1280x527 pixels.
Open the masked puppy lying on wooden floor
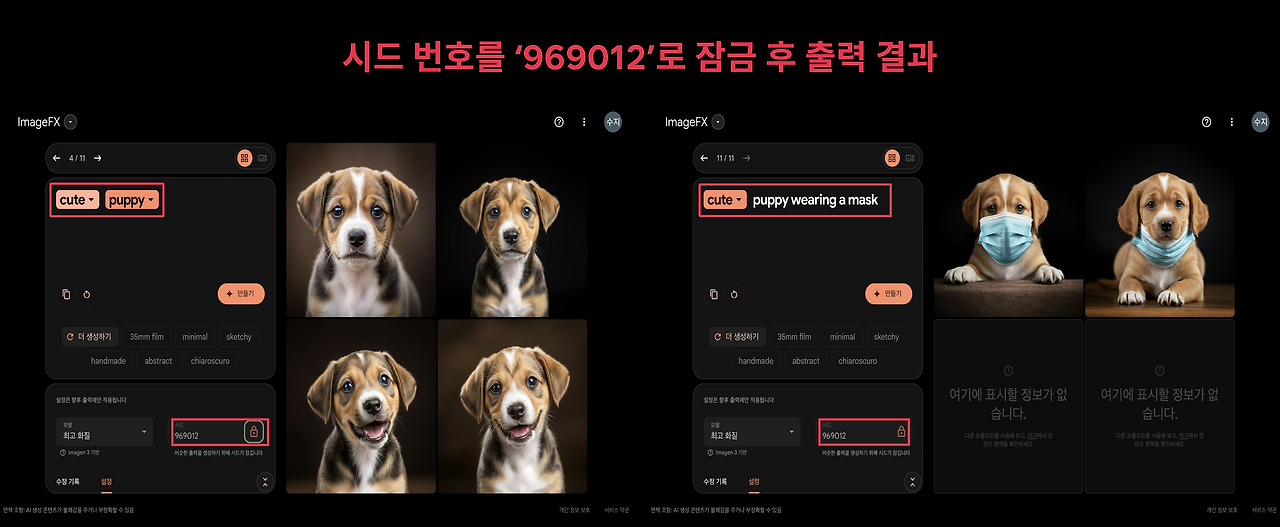click(x=1160, y=230)
